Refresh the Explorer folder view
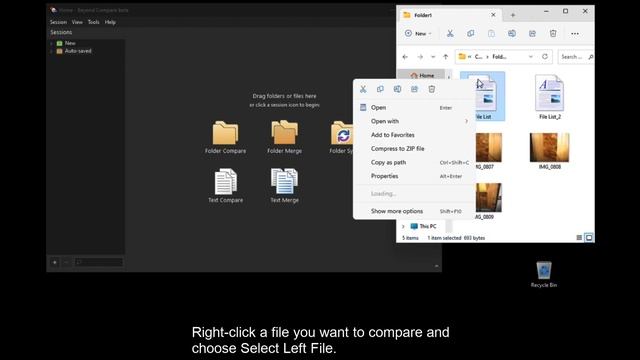Image resolution: width=640 pixels, height=360 pixels. click(545, 57)
